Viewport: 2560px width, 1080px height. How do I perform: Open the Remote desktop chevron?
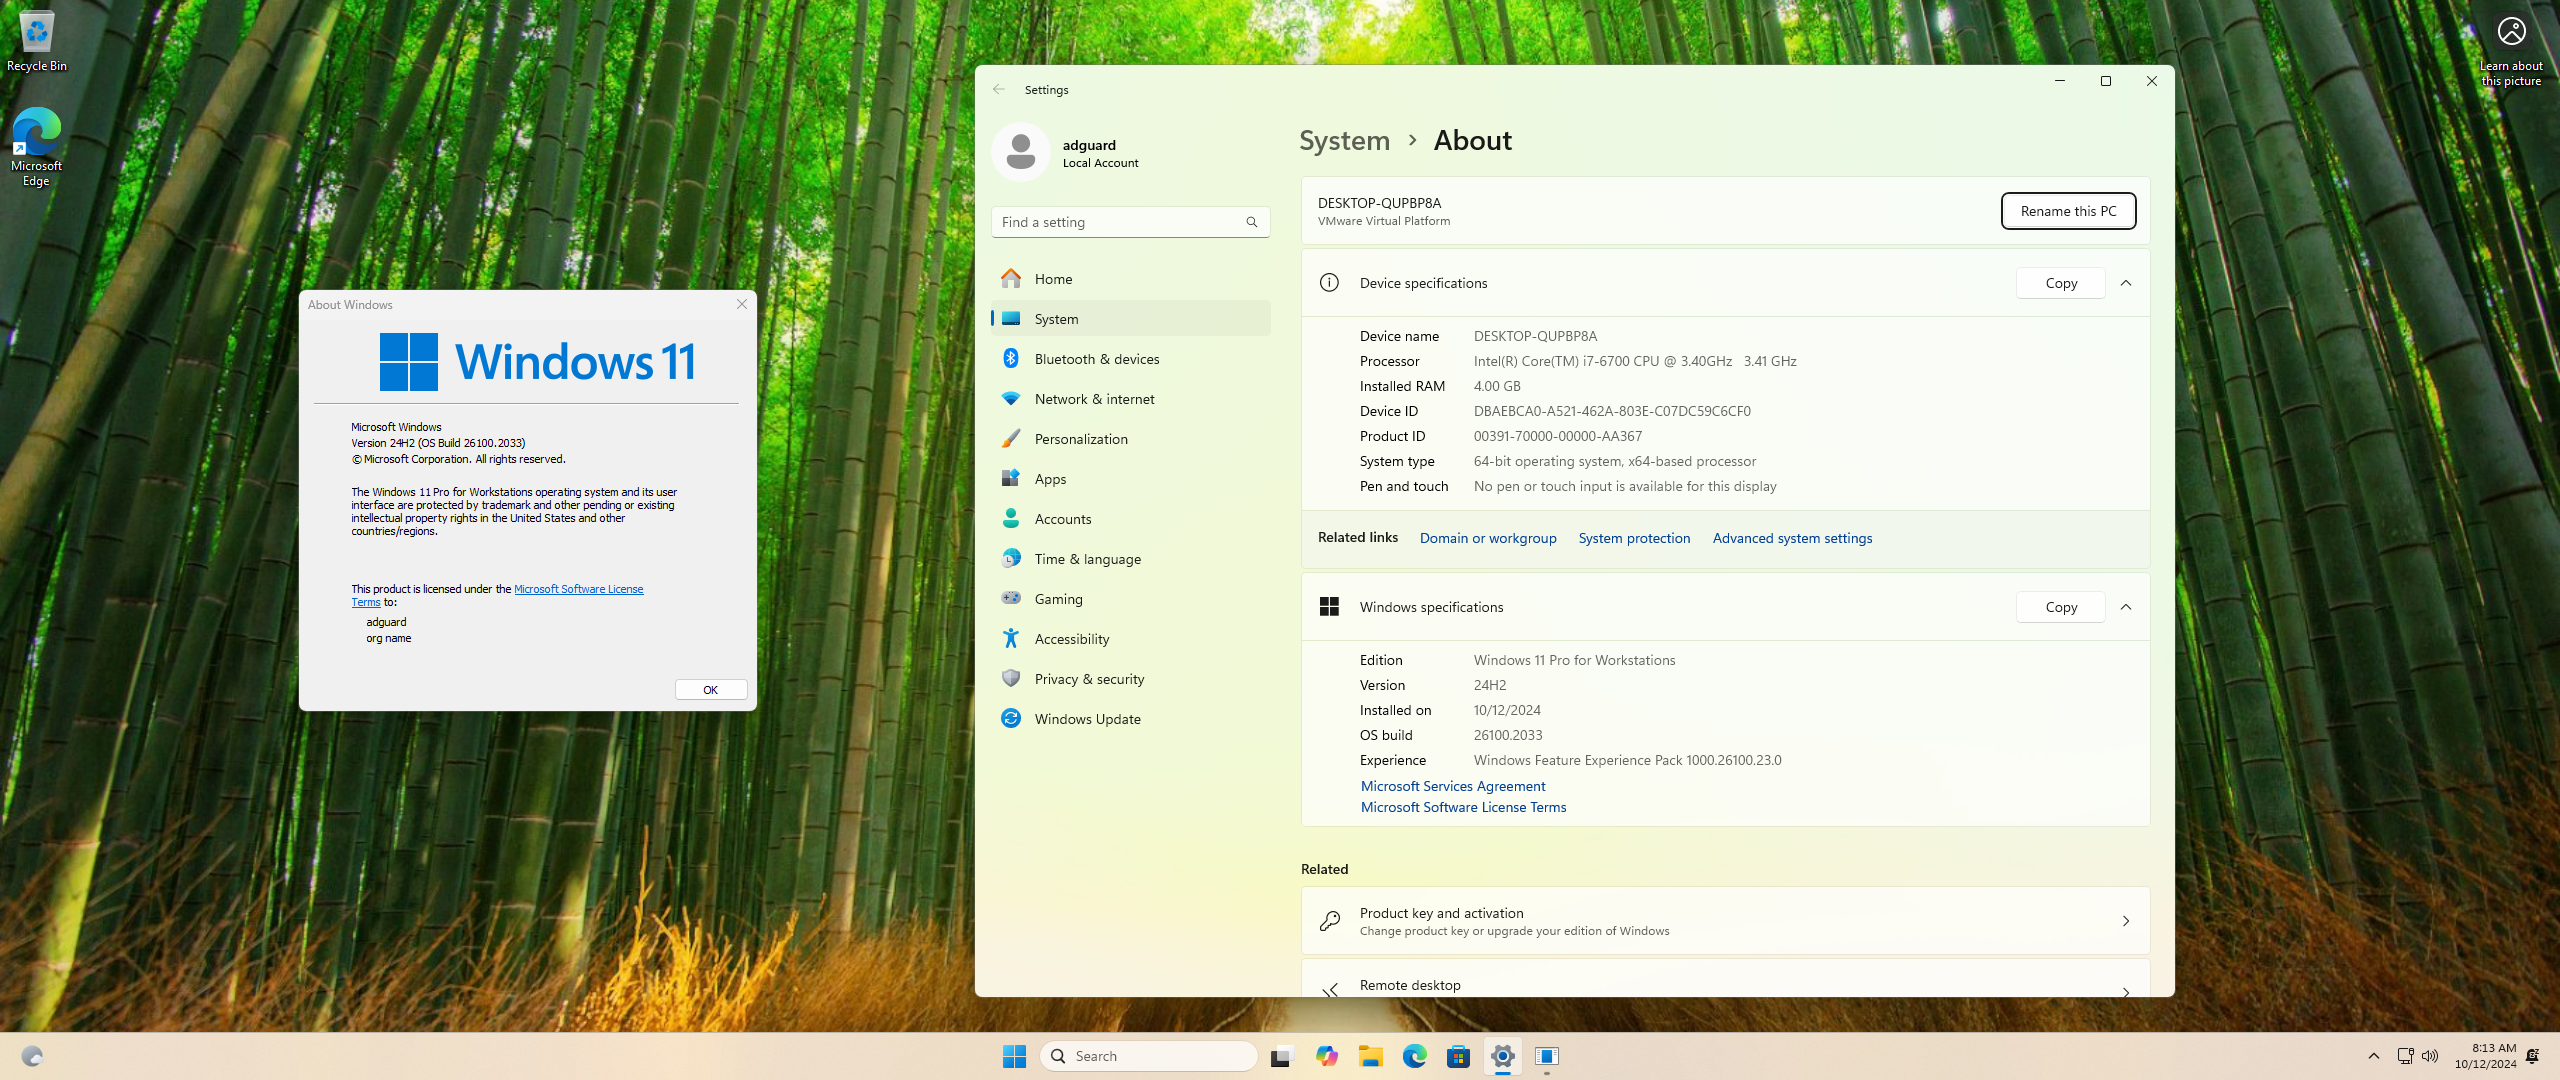[x=2126, y=990]
